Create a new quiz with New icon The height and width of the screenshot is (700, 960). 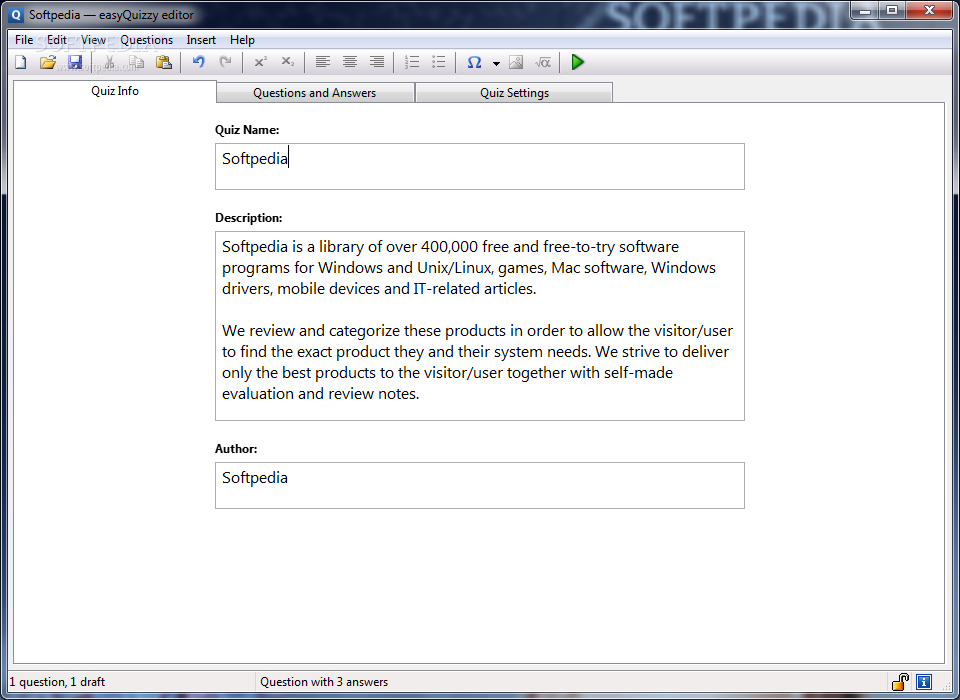pyautogui.click(x=21, y=62)
